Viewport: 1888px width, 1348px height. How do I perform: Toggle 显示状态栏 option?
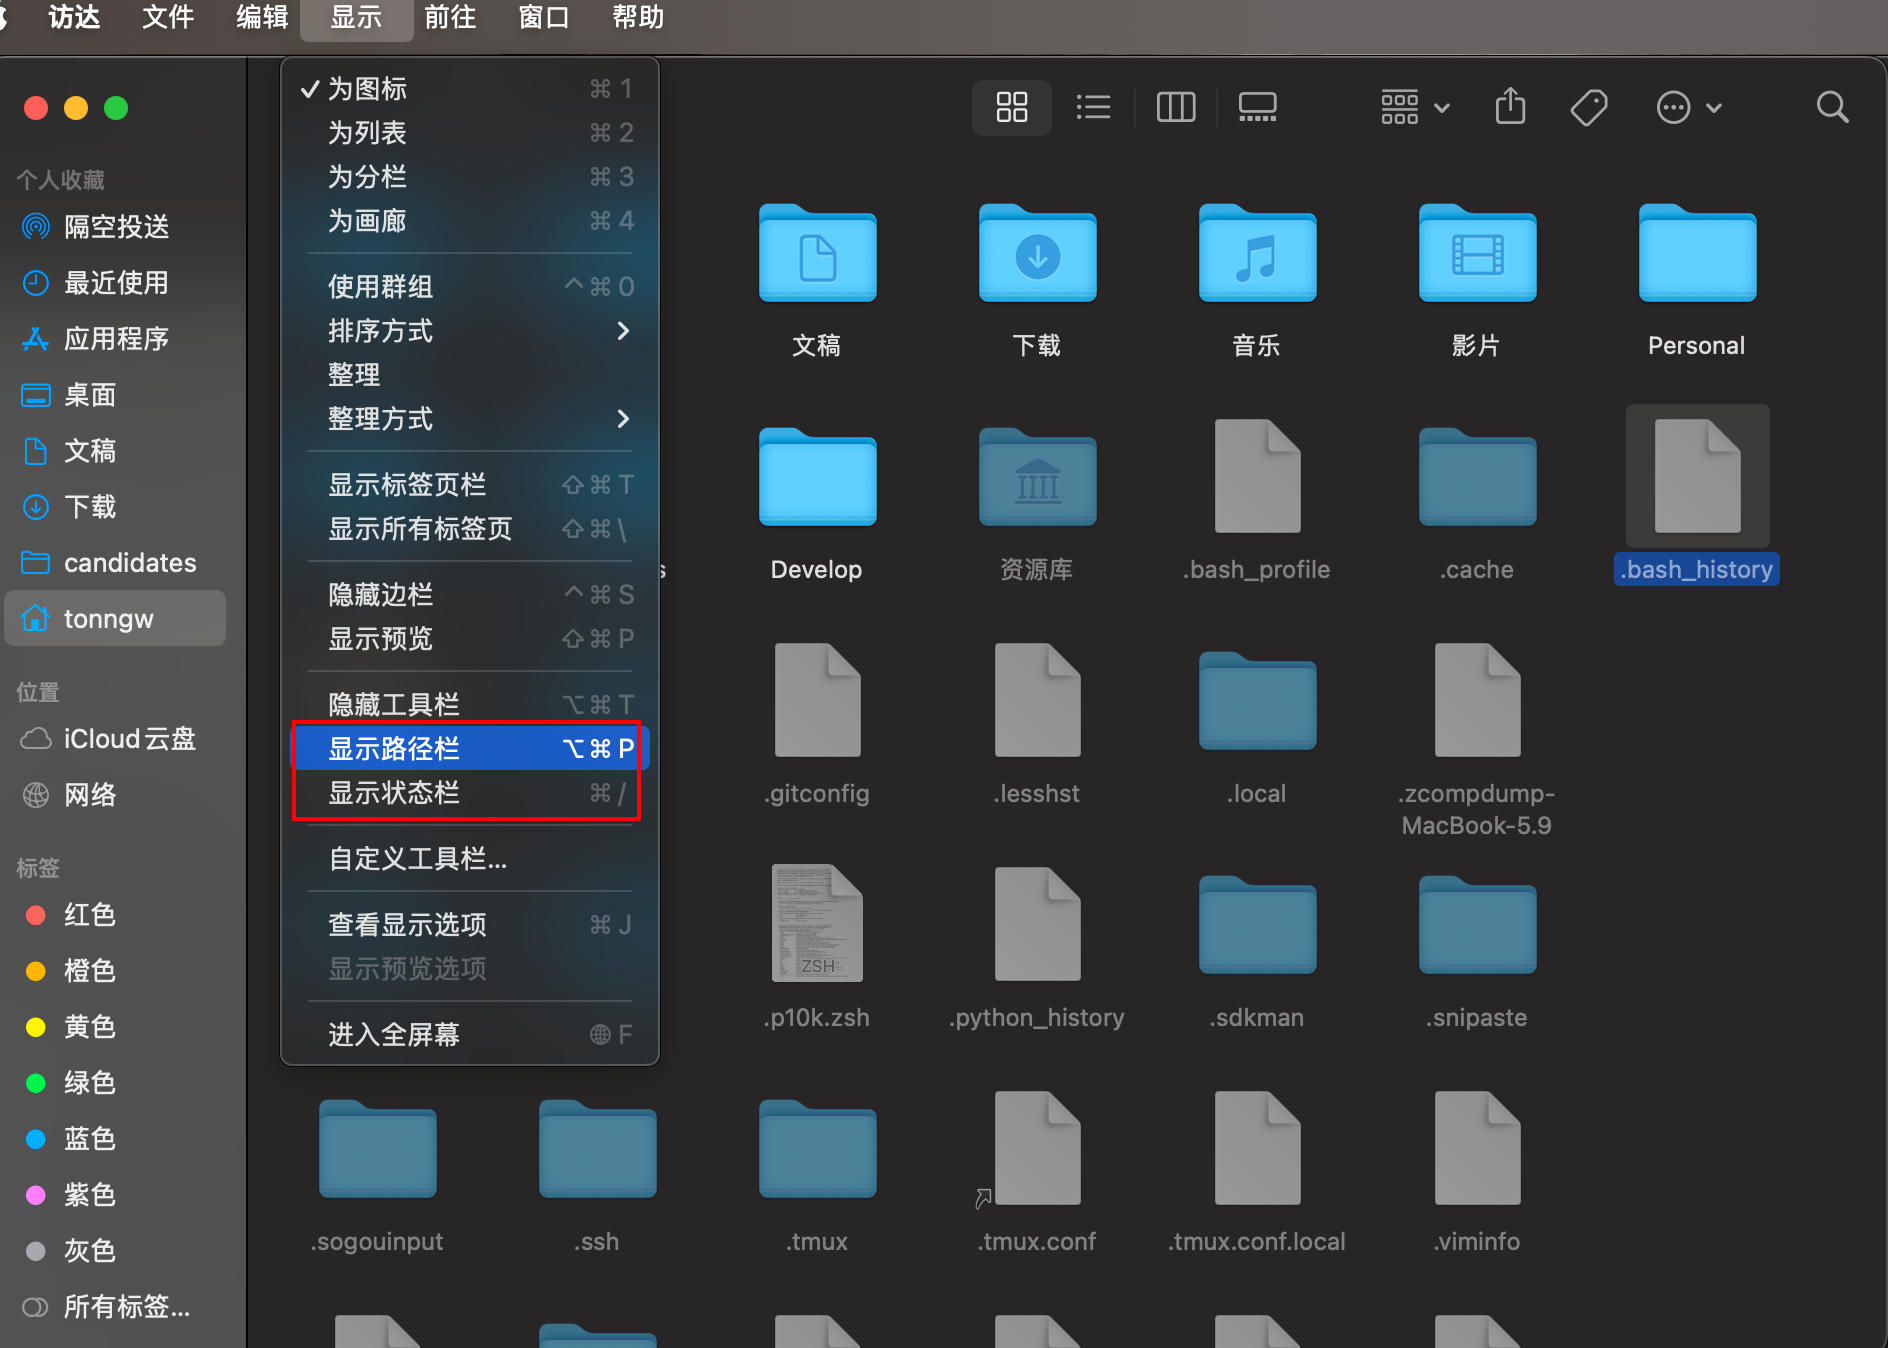pyautogui.click(x=470, y=793)
